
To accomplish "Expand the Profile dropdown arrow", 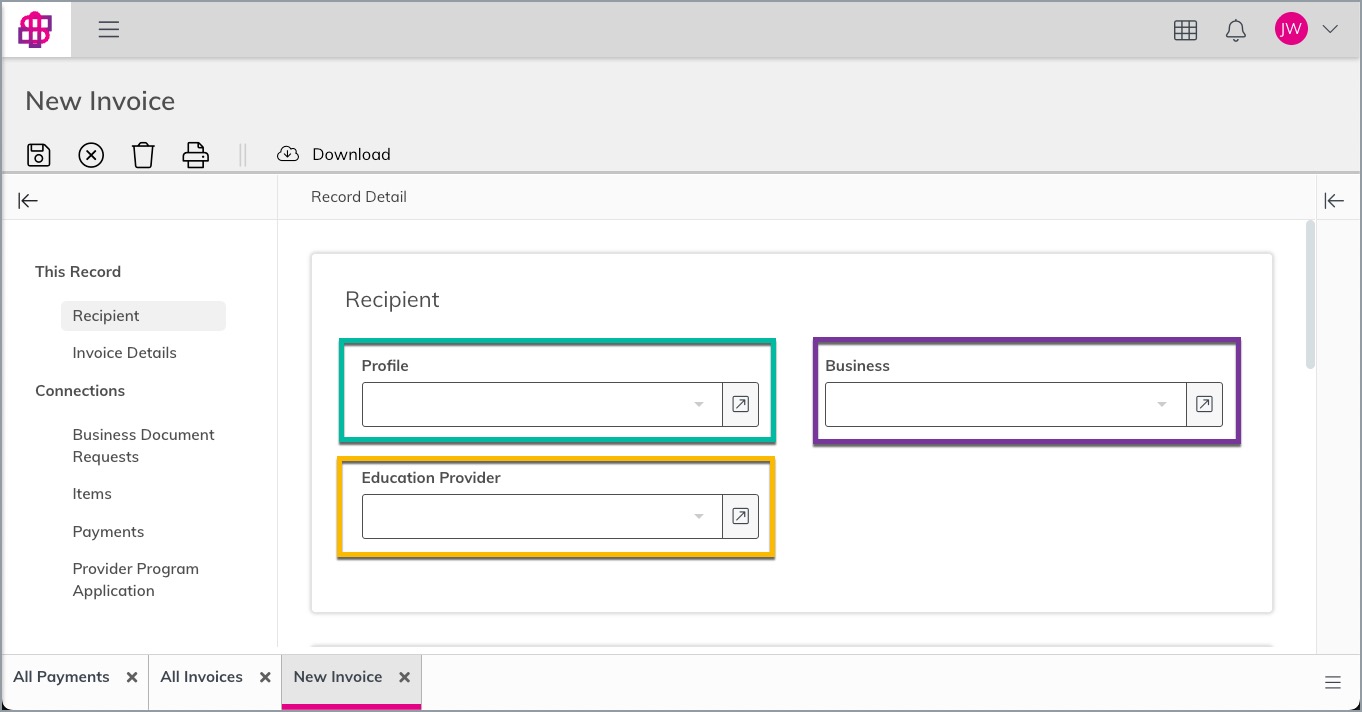I will click(x=699, y=405).
